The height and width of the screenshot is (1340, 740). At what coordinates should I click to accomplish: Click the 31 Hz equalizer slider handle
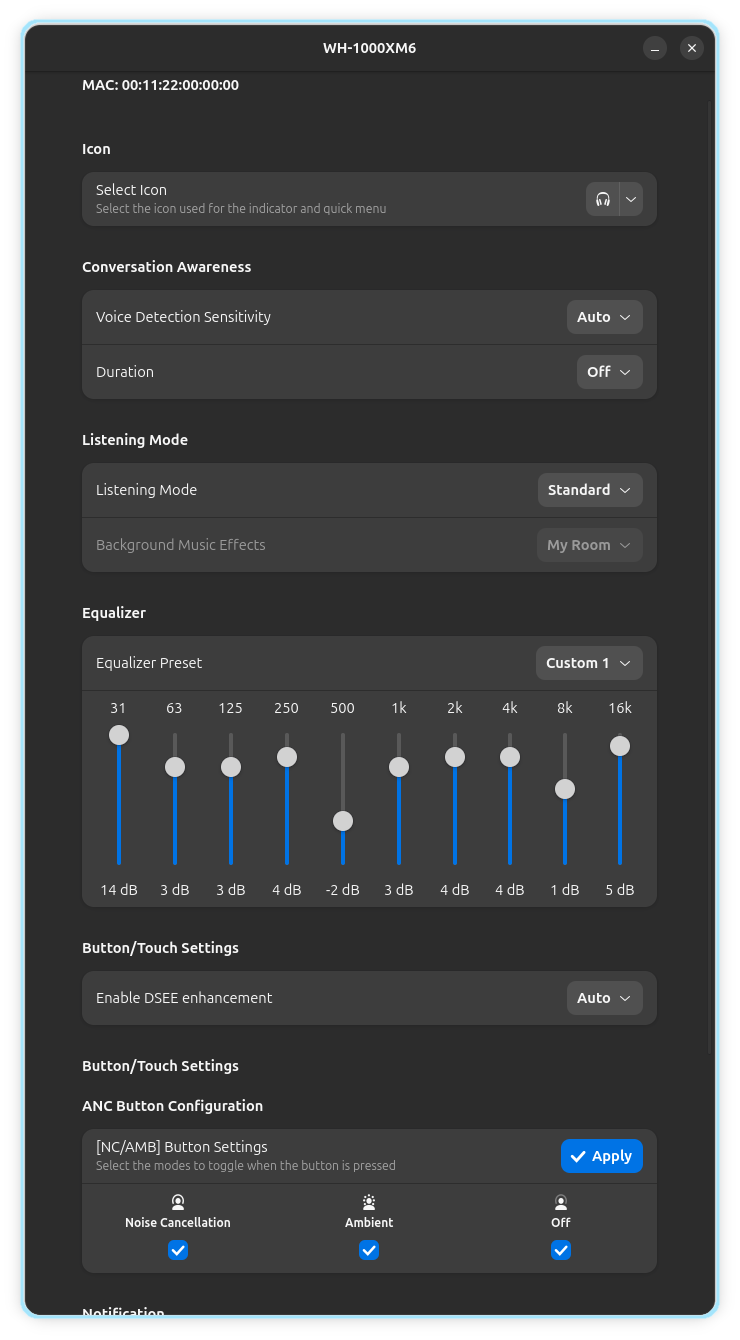pos(119,735)
